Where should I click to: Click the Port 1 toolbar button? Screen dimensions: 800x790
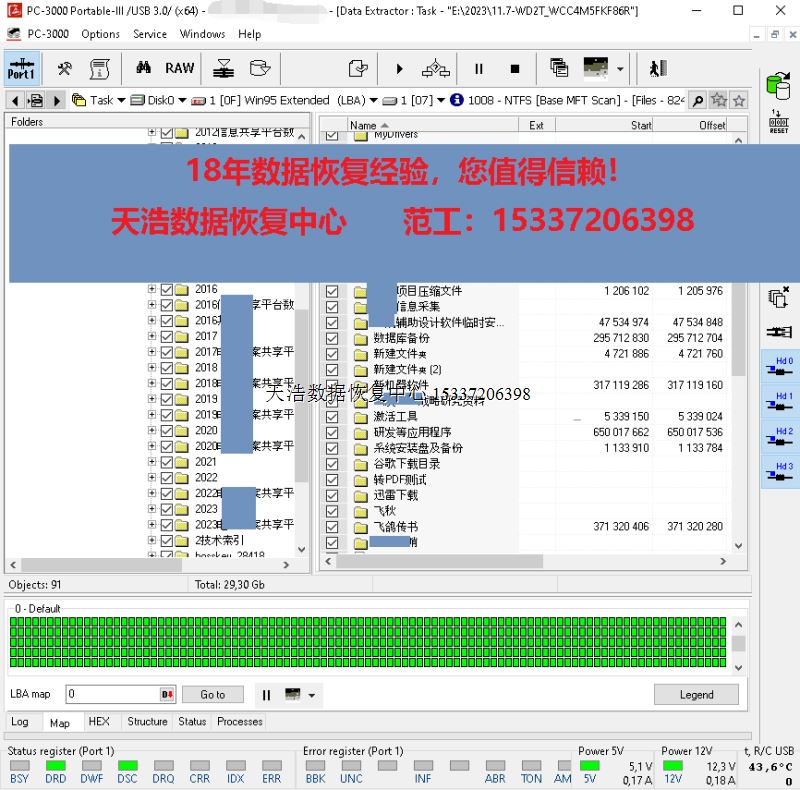[21, 69]
